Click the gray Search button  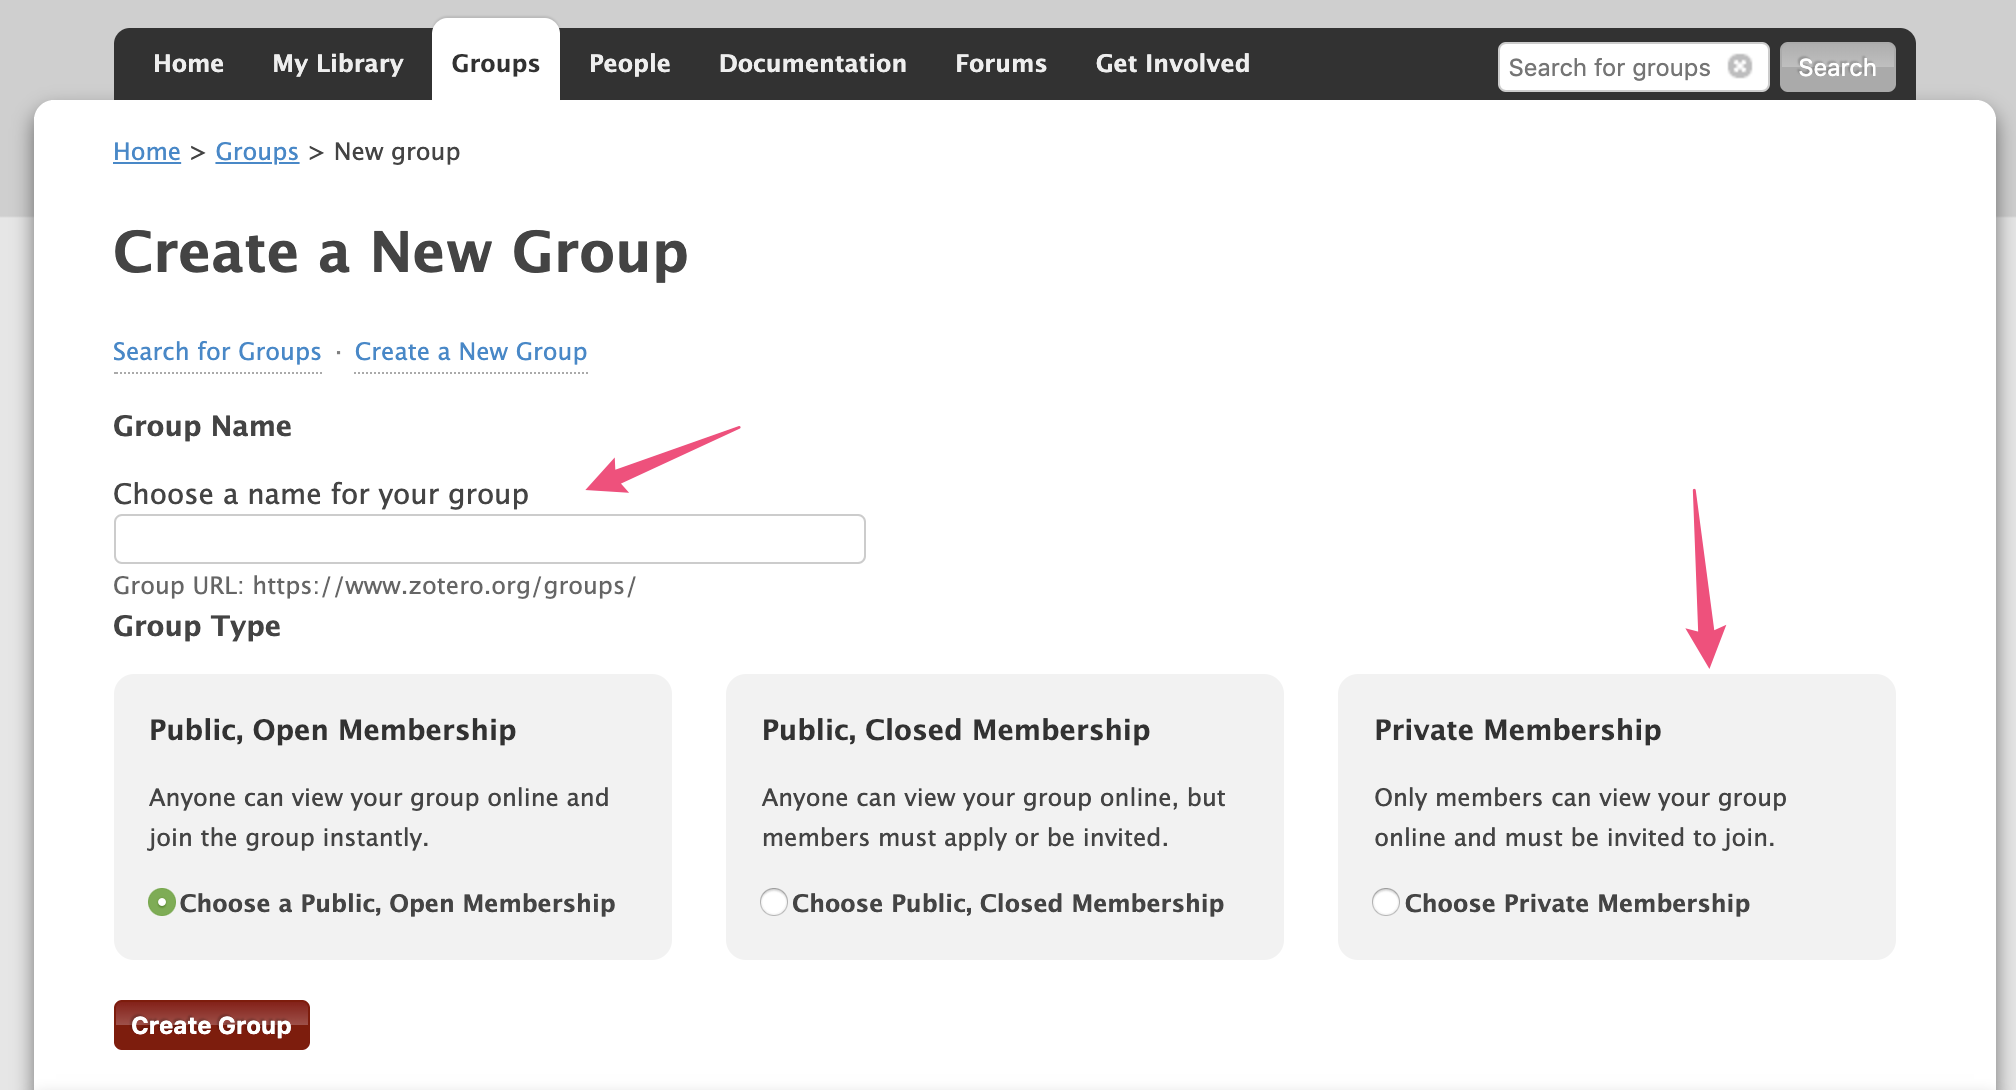tap(1836, 67)
